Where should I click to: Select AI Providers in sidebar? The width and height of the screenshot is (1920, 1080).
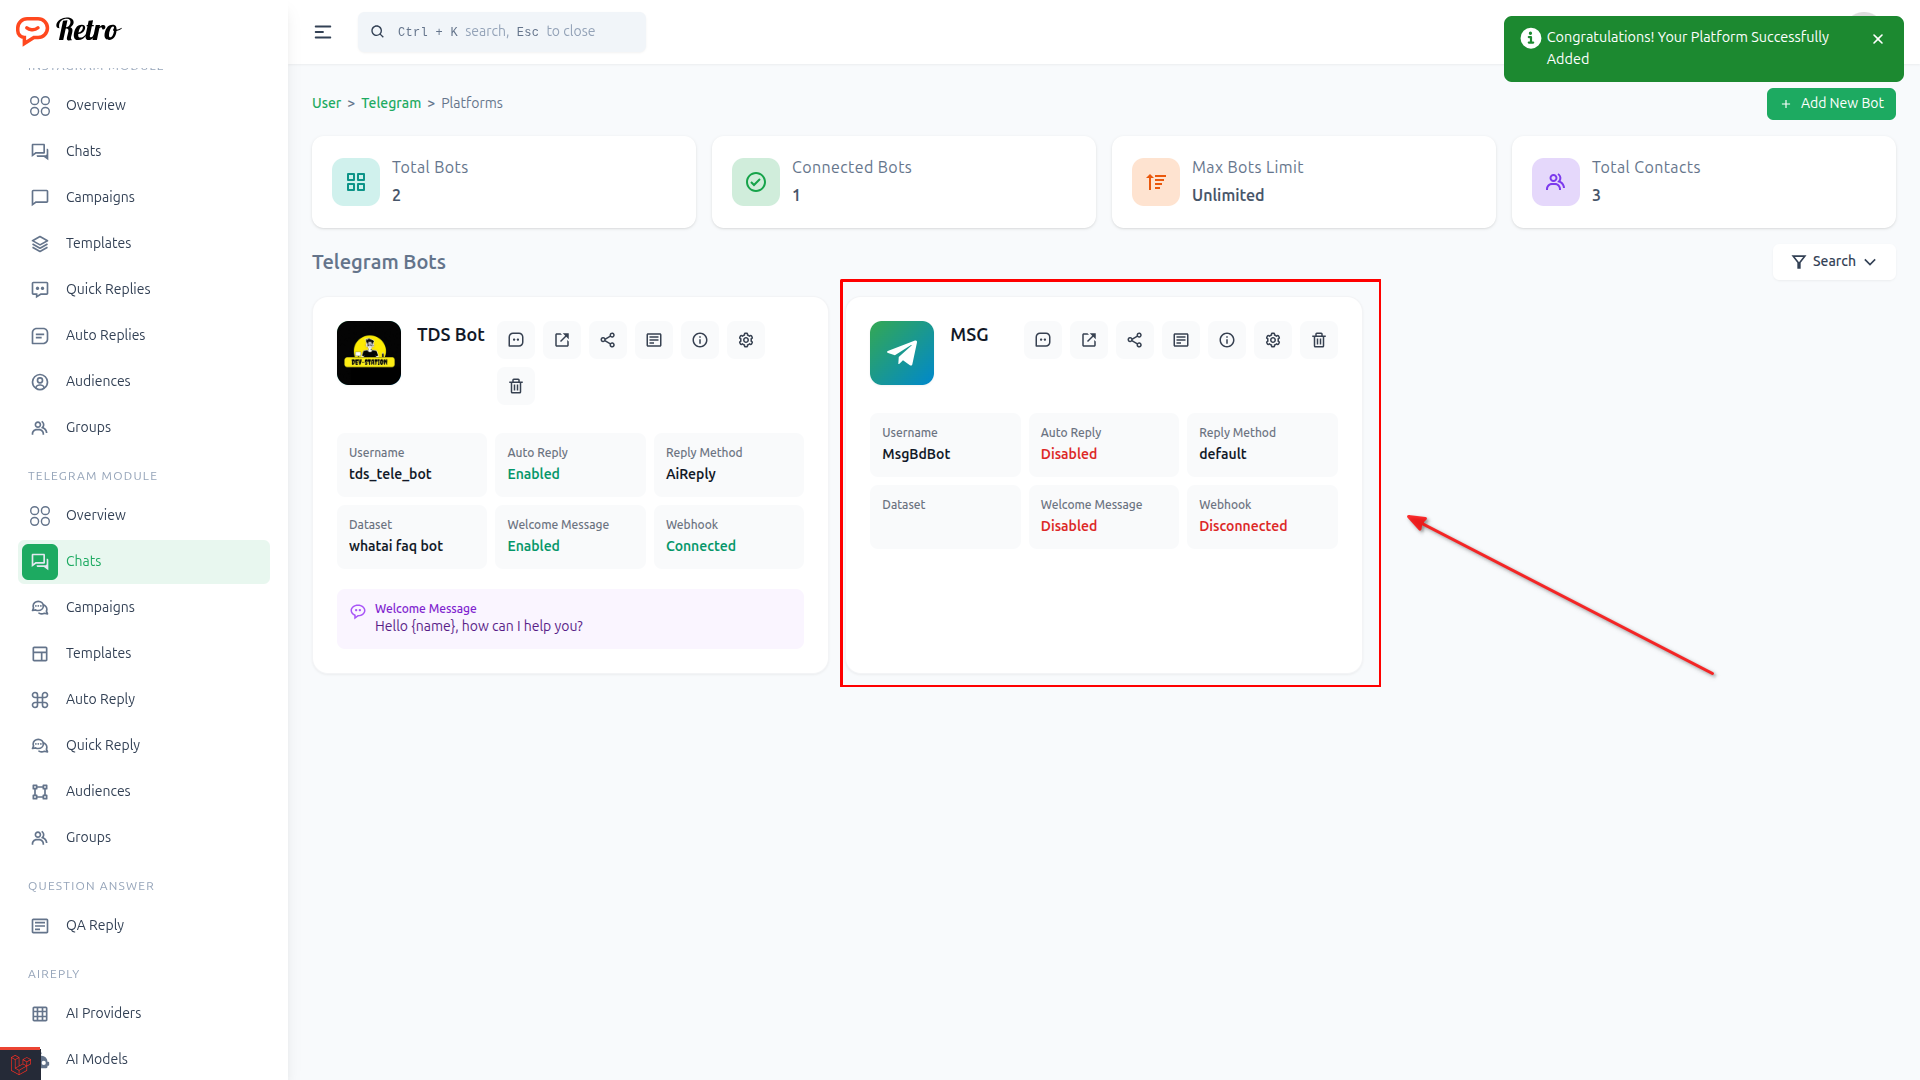103,1013
